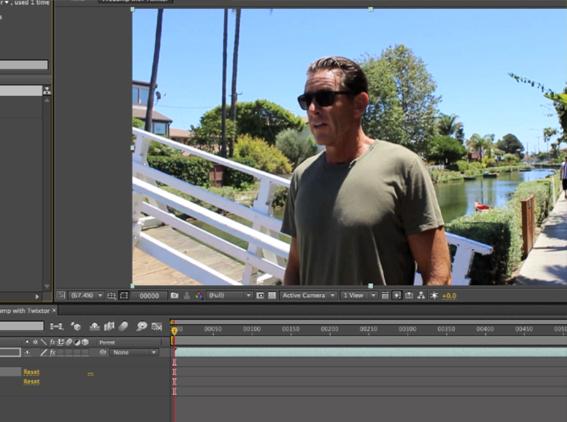This screenshot has height=422, width=567.
Task: Click the Frame Blending column header icon
Action: [61, 342]
